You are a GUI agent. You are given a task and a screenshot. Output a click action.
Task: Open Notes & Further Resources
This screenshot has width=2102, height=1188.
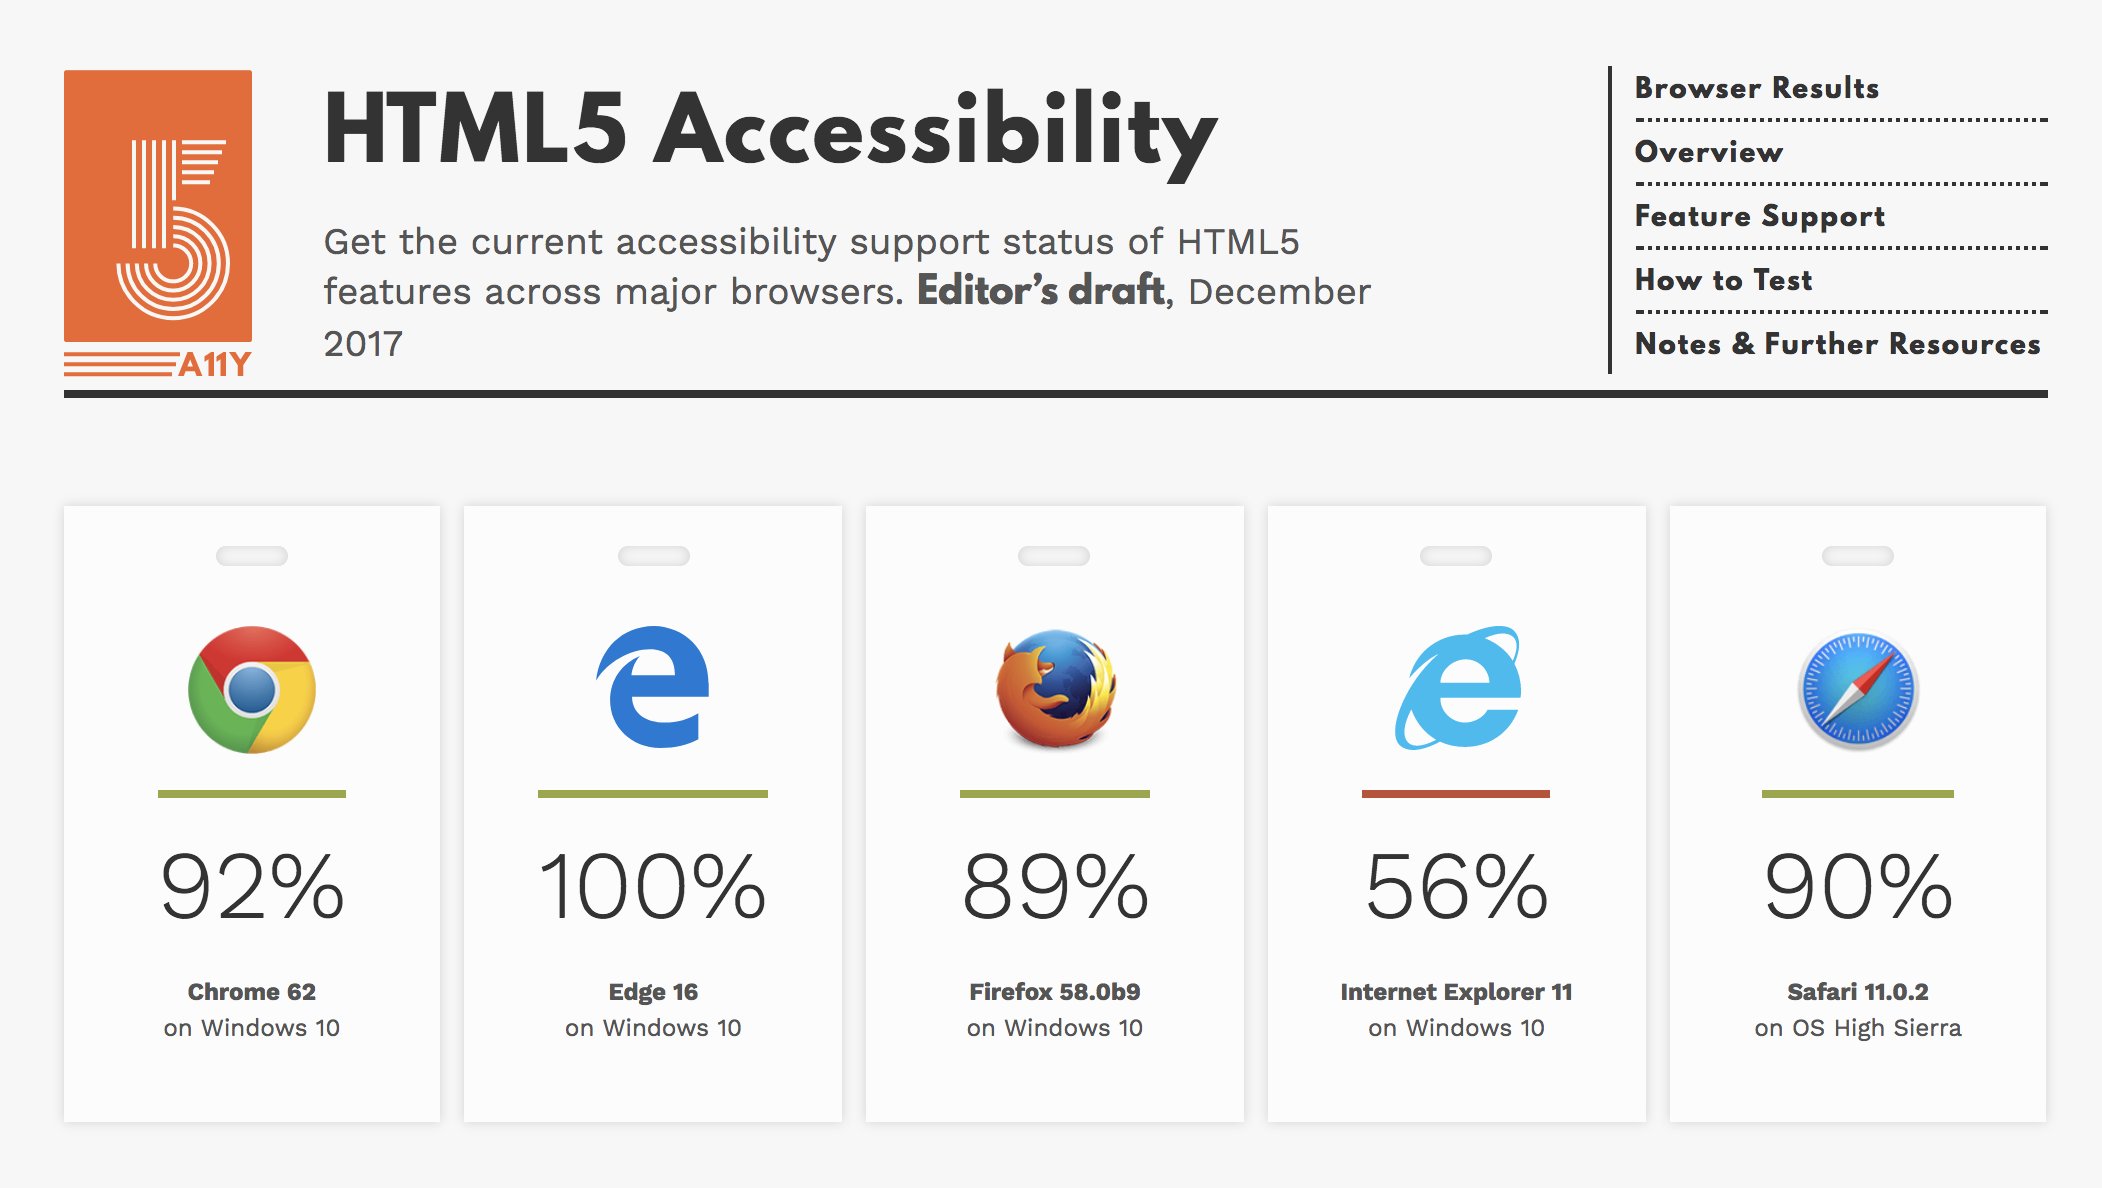click(x=1837, y=344)
